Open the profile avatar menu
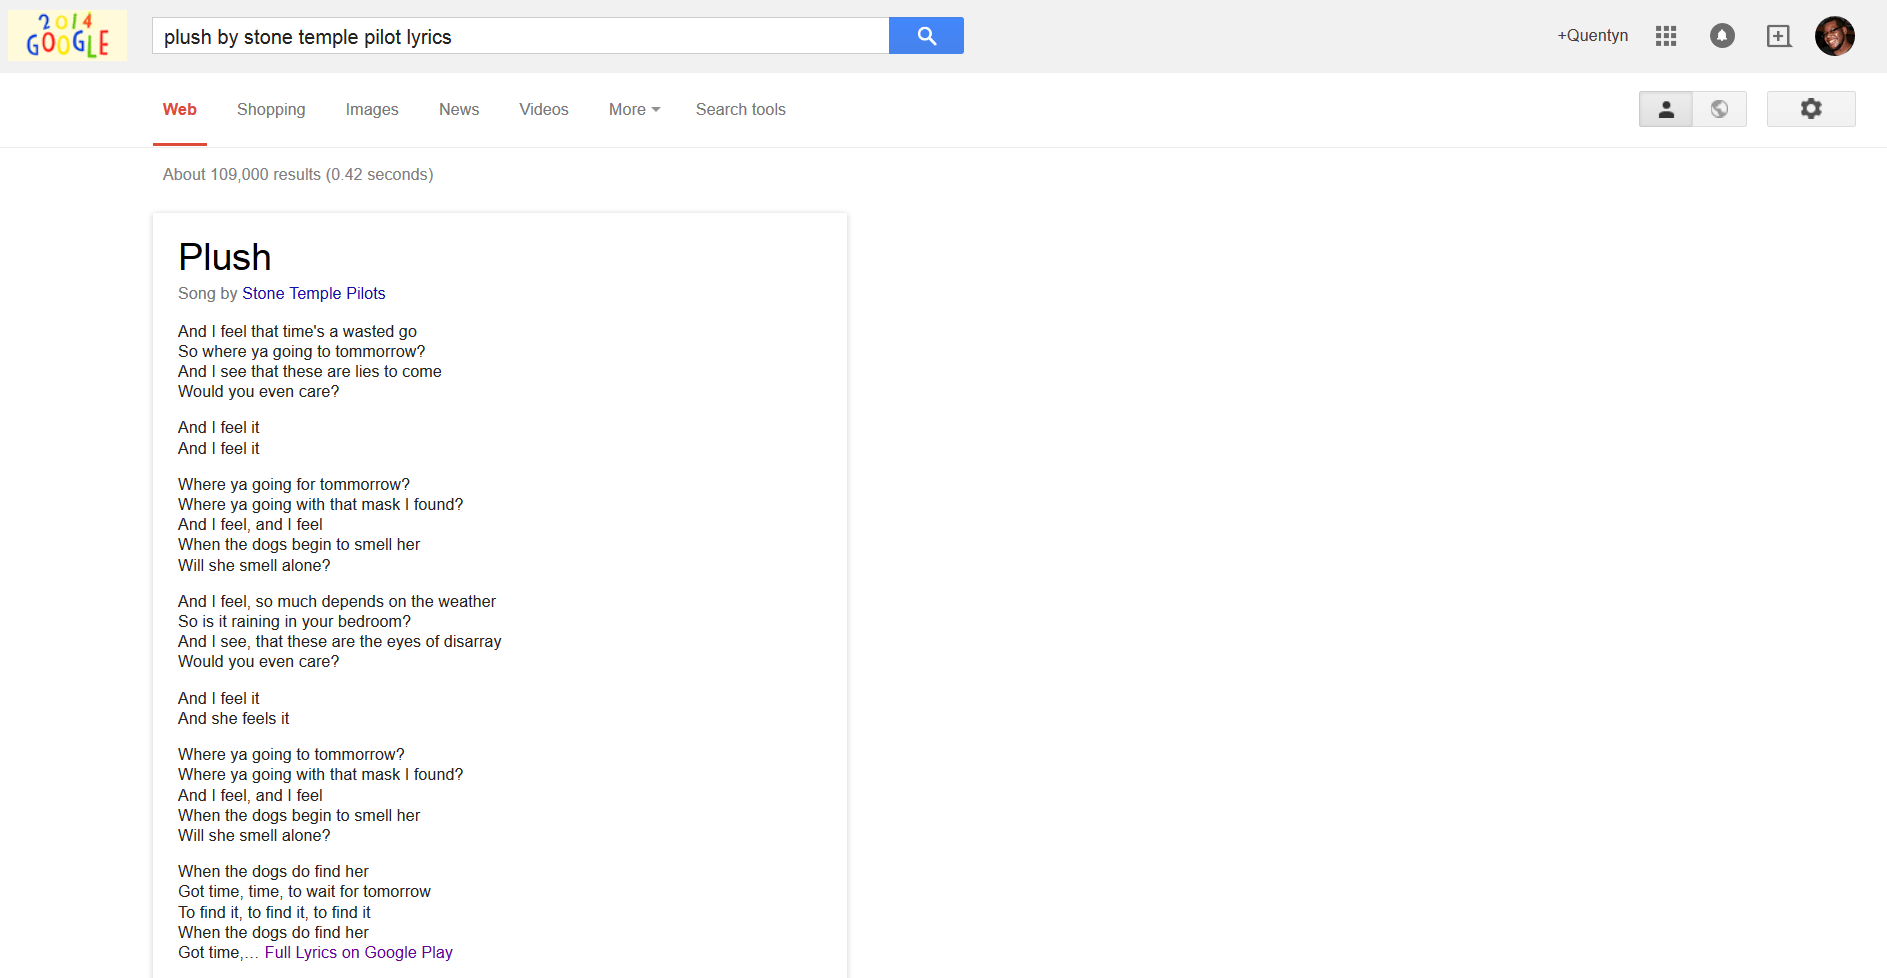This screenshot has height=978, width=1887. pos(1834,36)
